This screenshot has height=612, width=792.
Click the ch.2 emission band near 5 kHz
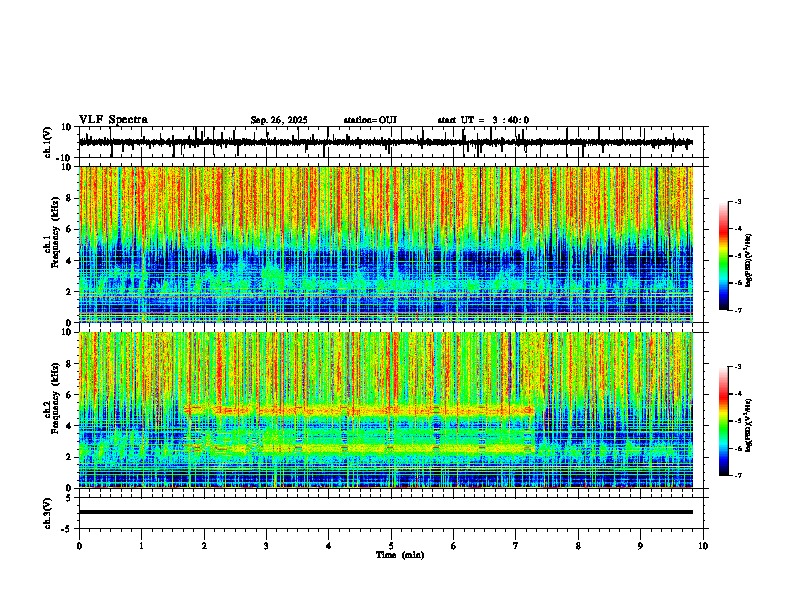360,410
